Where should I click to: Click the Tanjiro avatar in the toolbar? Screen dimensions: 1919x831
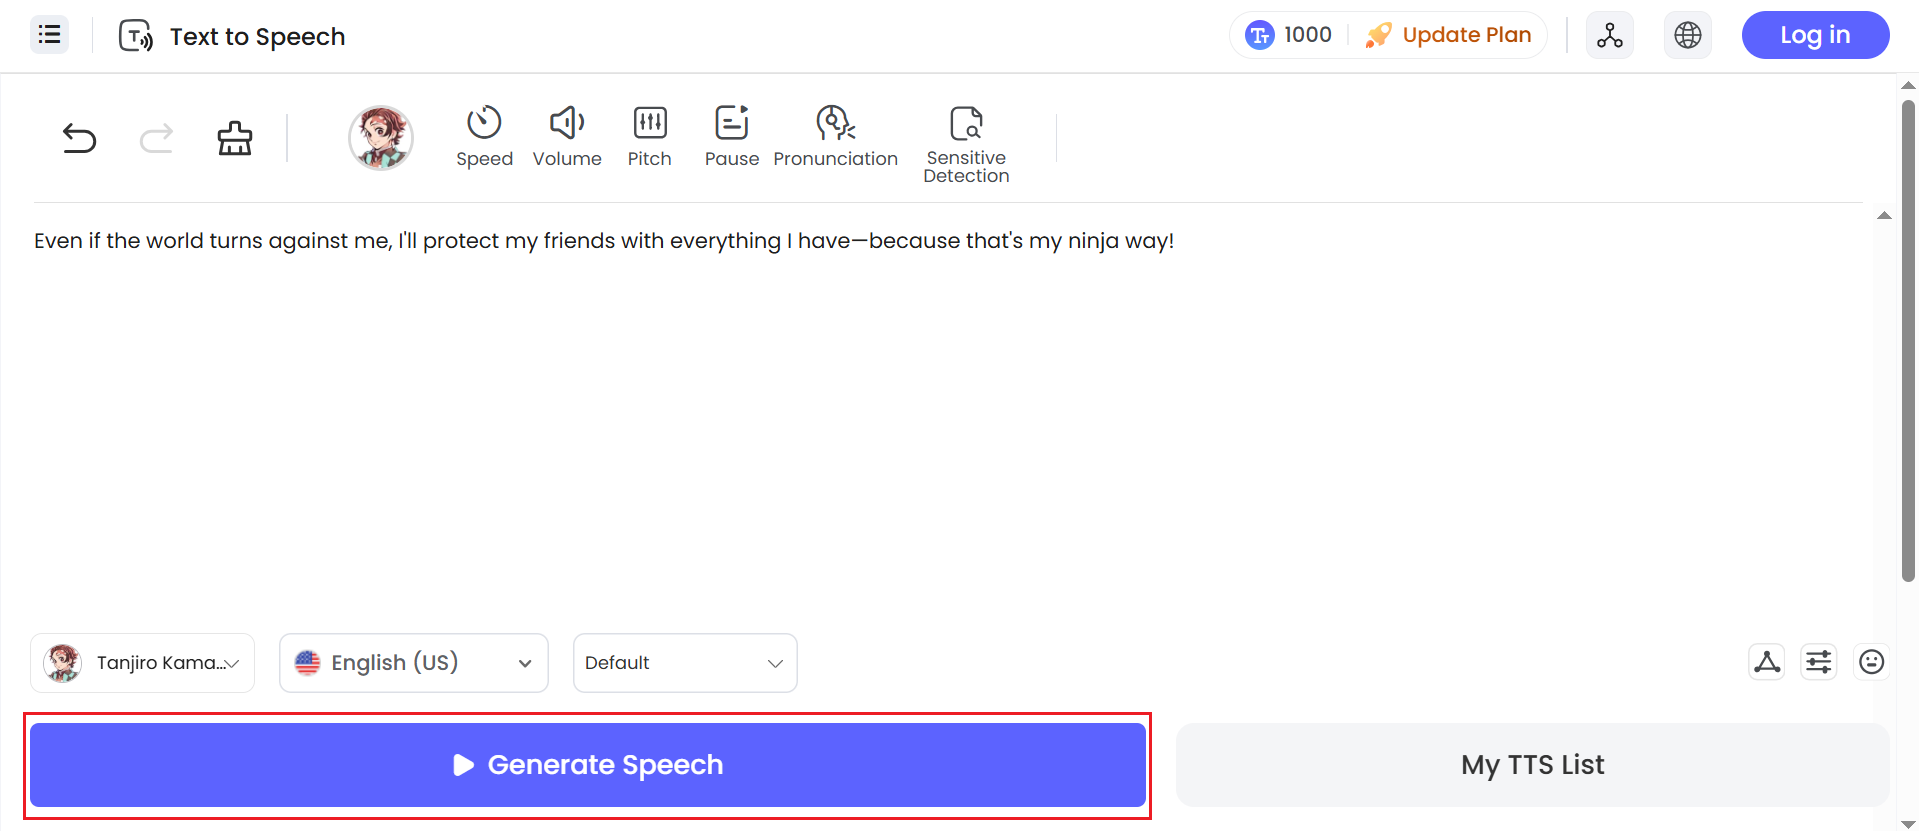coord(381,138)
